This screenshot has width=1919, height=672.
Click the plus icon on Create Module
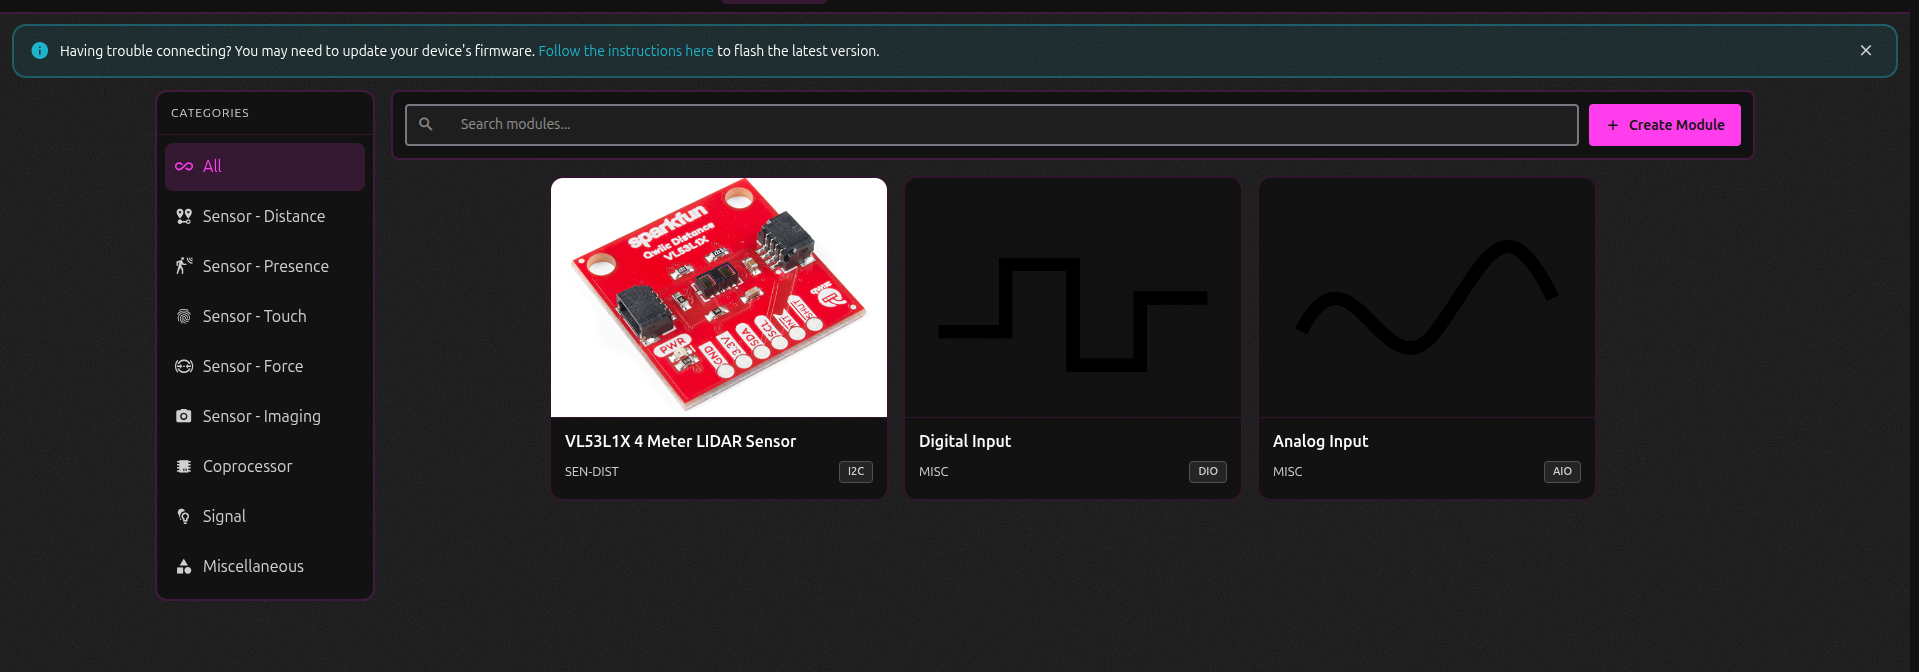click(x=1613, y=125)
